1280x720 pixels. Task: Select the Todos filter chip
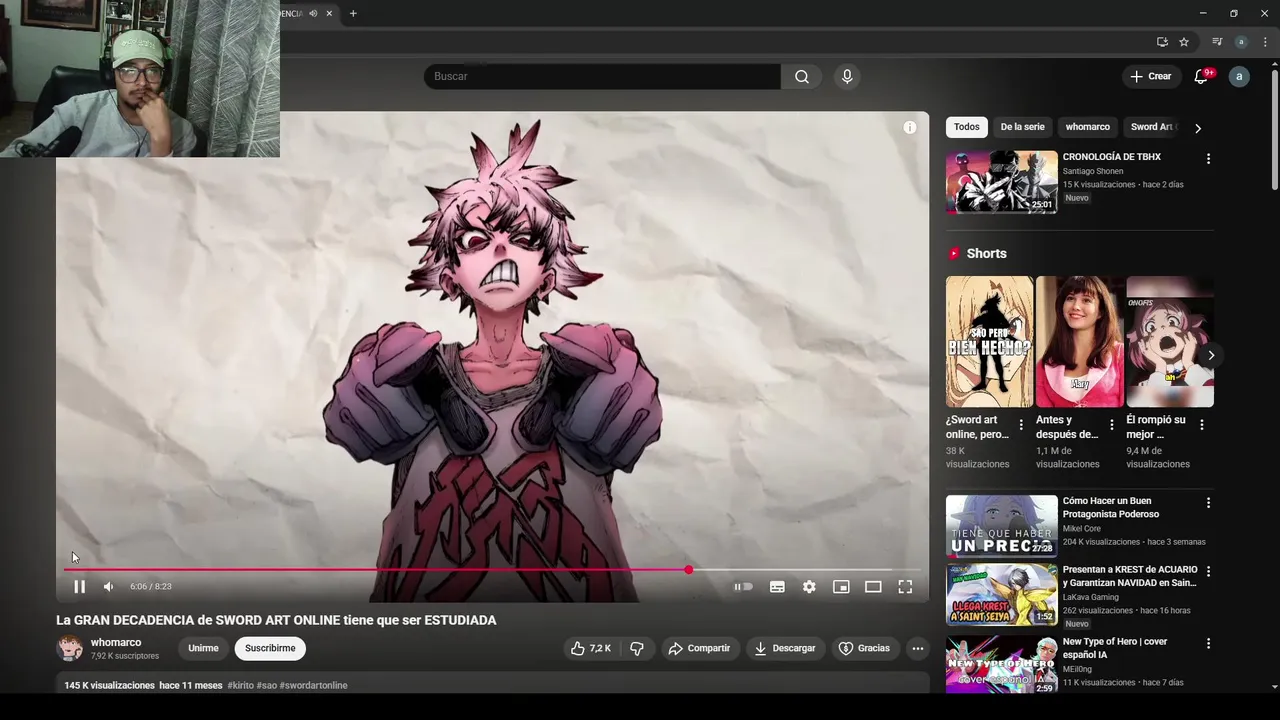[x=966, y=127]
